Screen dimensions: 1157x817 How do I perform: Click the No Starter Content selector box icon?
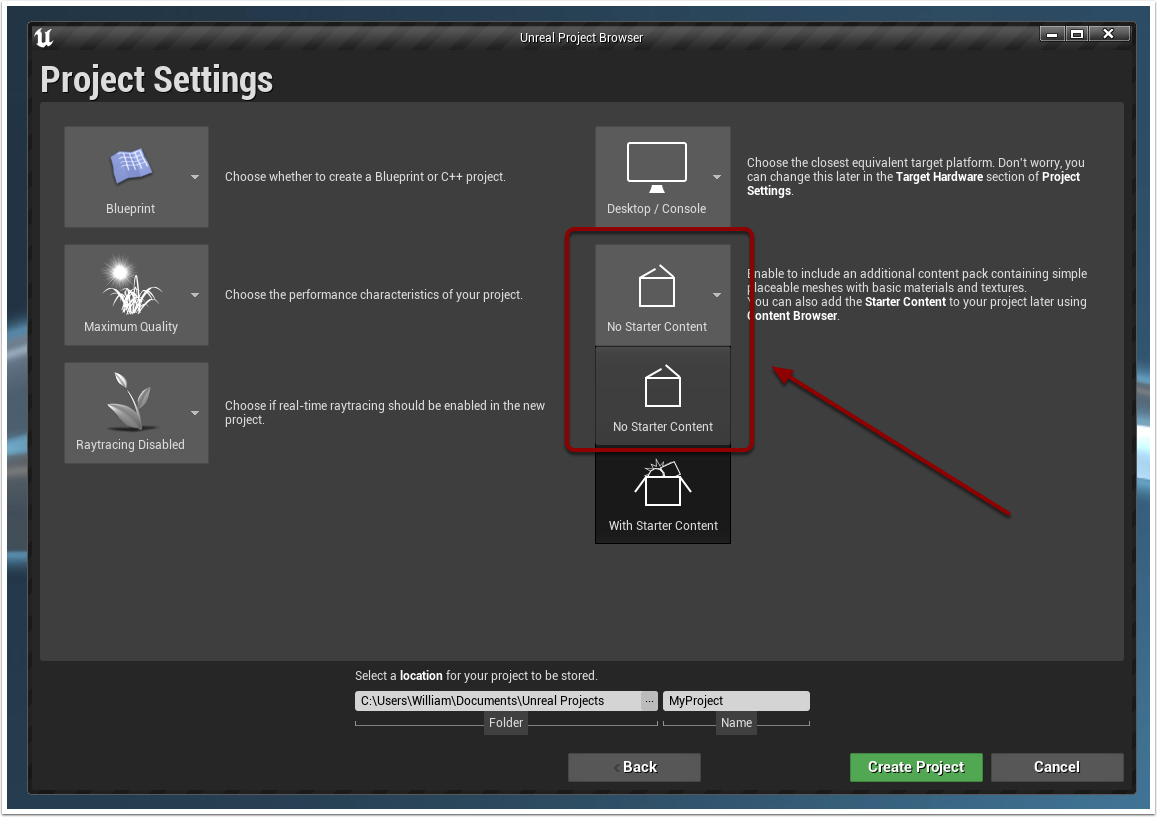pyautogui.click(x=657, y=285)
